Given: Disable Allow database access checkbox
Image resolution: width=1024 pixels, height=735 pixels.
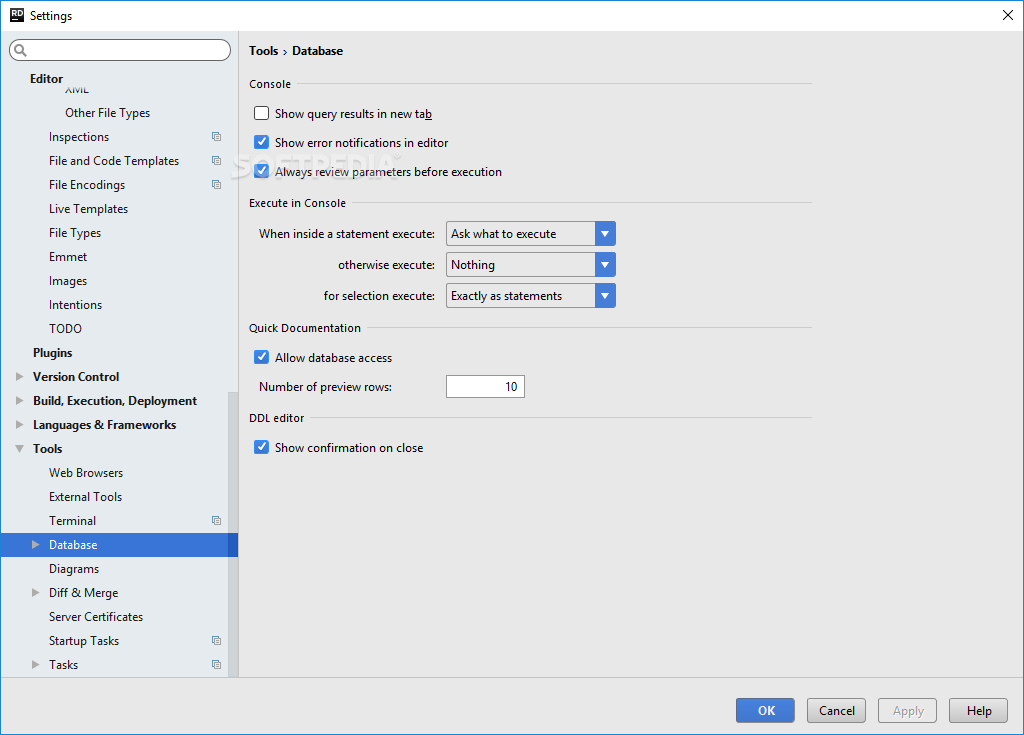Looking at the screenshot, I should [x=262, y=358].
